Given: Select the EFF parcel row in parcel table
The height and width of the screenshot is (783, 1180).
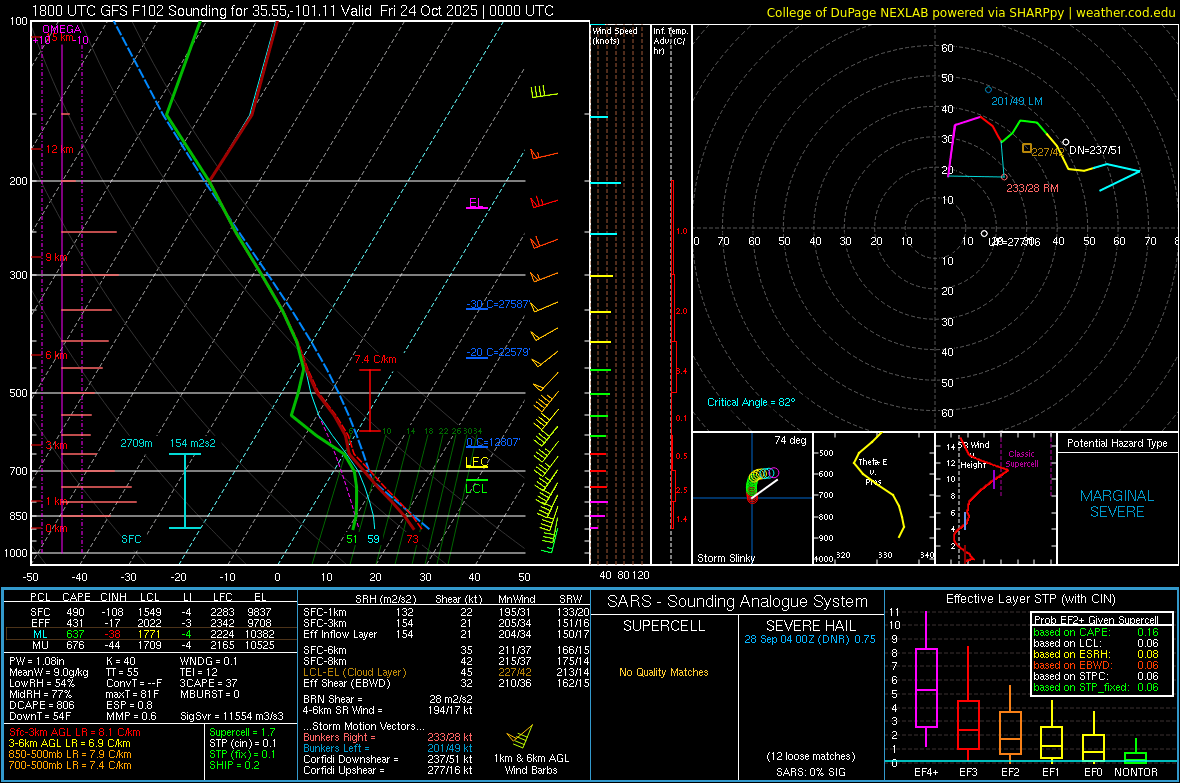Looking at the screenshot, I should [x=151, y=623].
